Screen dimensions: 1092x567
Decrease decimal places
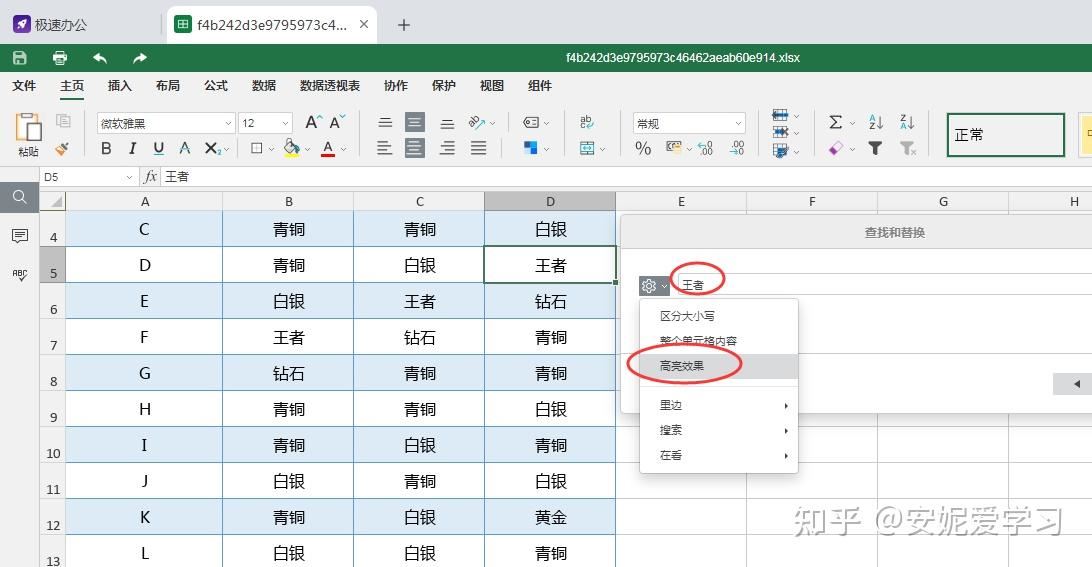click(x=737, y=148)
